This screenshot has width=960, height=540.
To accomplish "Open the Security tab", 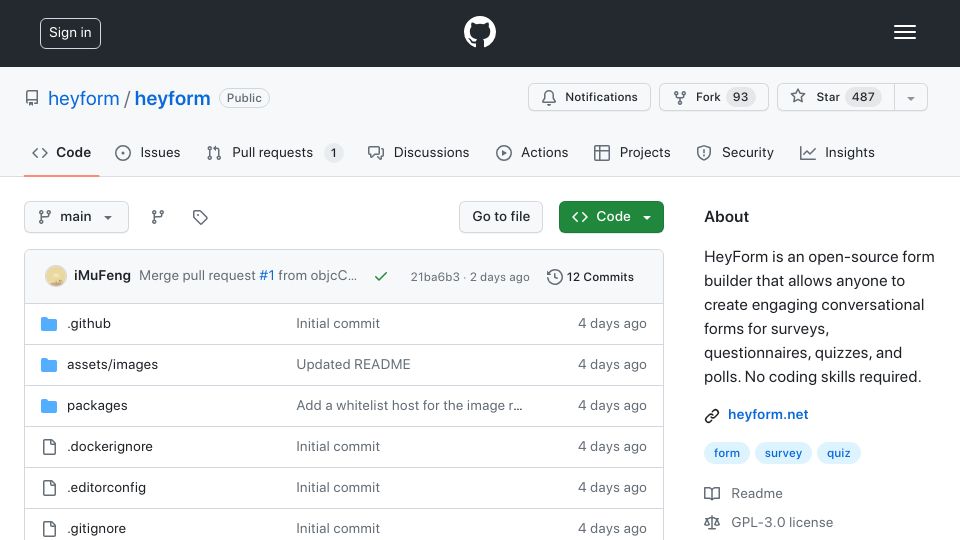I will (735, 152).
